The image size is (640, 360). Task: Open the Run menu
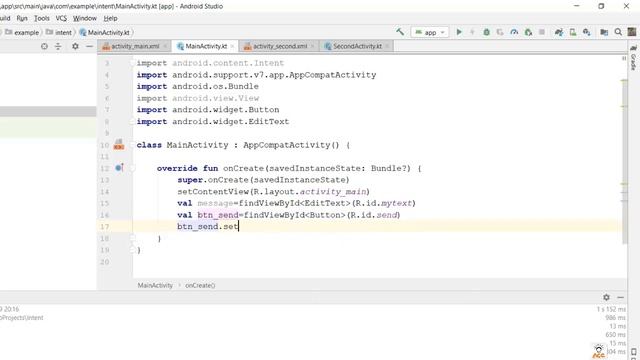(x=22, y=18)
